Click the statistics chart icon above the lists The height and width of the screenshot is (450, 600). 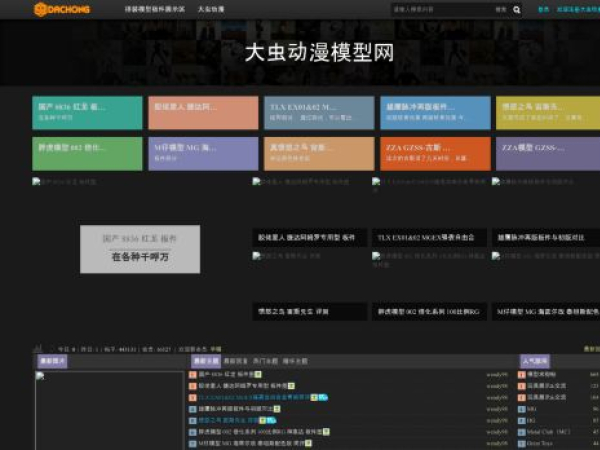37,349
